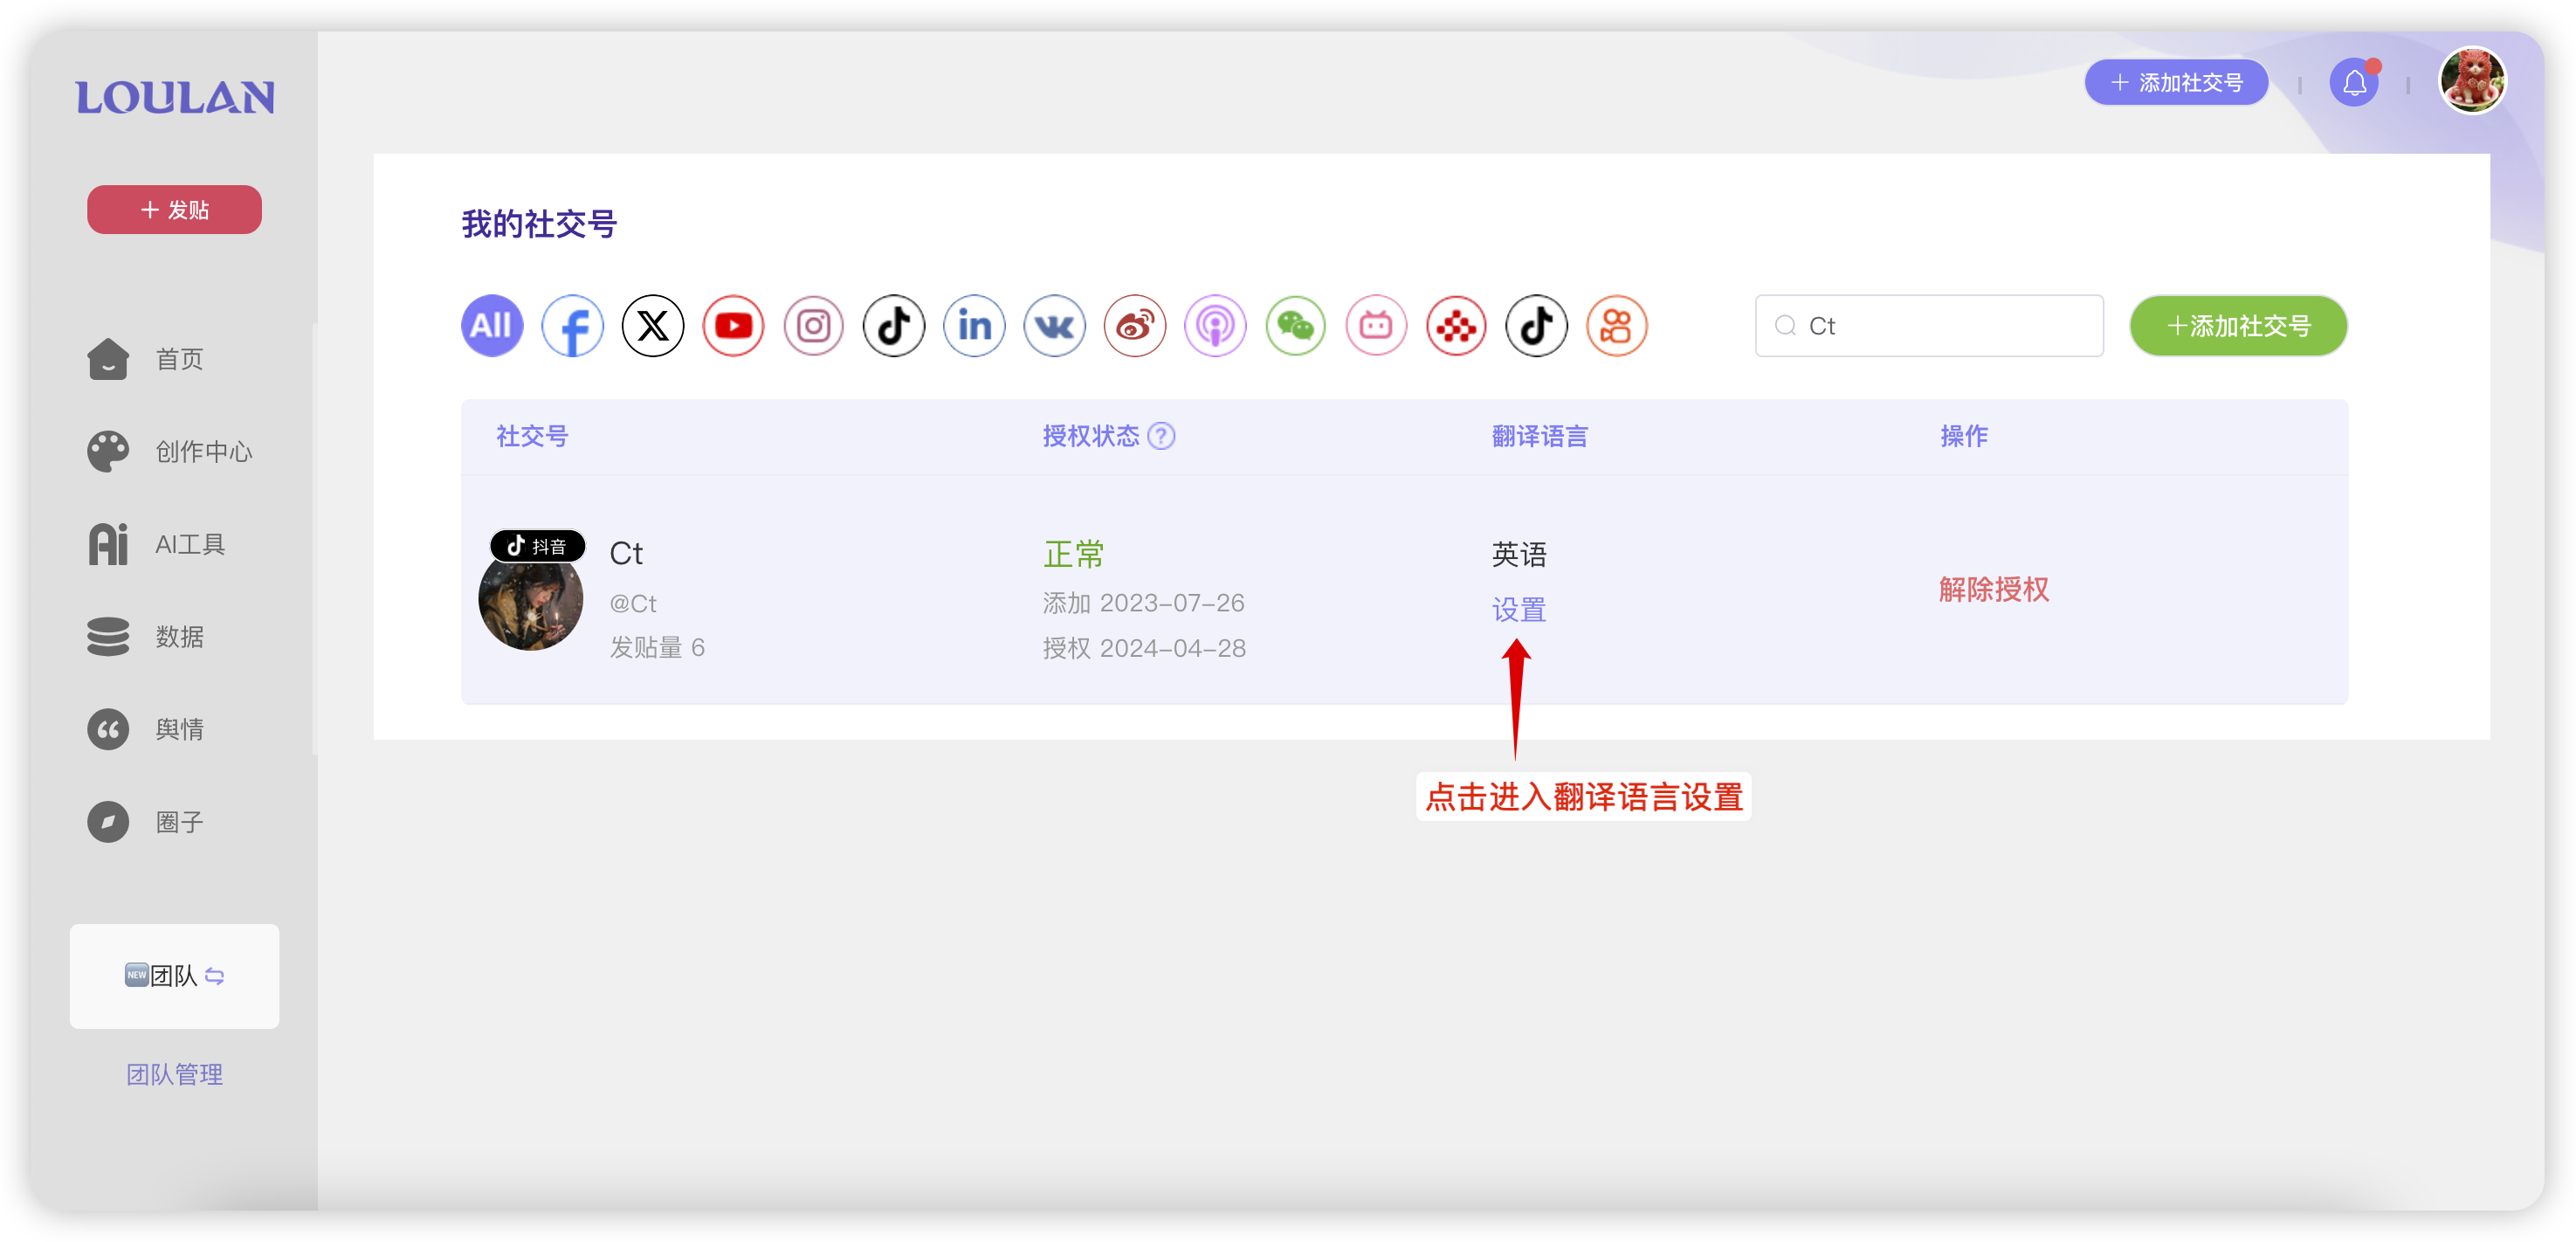Open 创作中心 in sidebar
The image size is (2576, 1242).
[170, 452]
